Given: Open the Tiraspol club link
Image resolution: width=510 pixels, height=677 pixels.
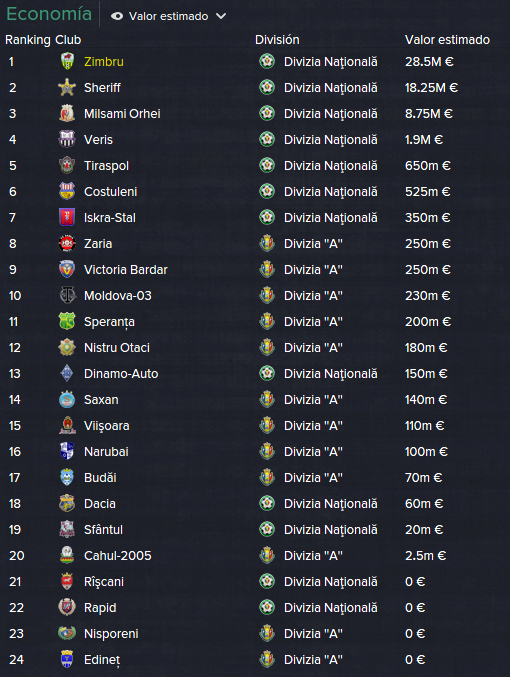Looking at the screenshot, I should pos(106,166).
